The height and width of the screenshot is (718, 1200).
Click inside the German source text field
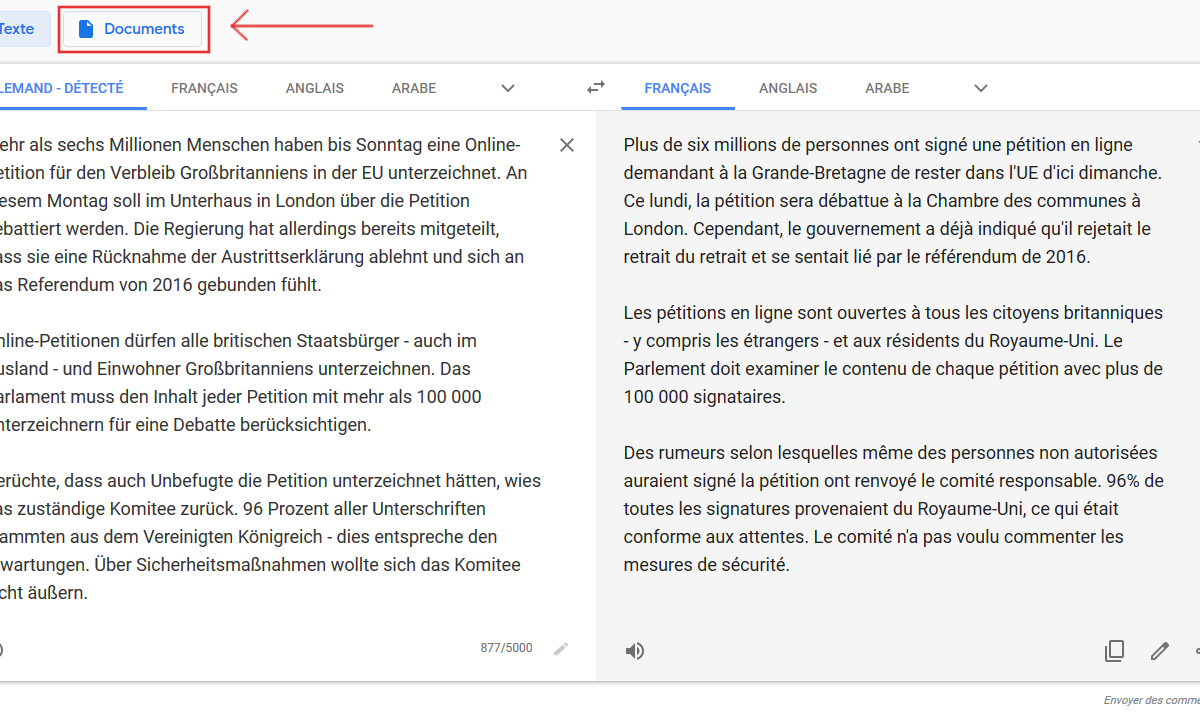click(270, 369)
